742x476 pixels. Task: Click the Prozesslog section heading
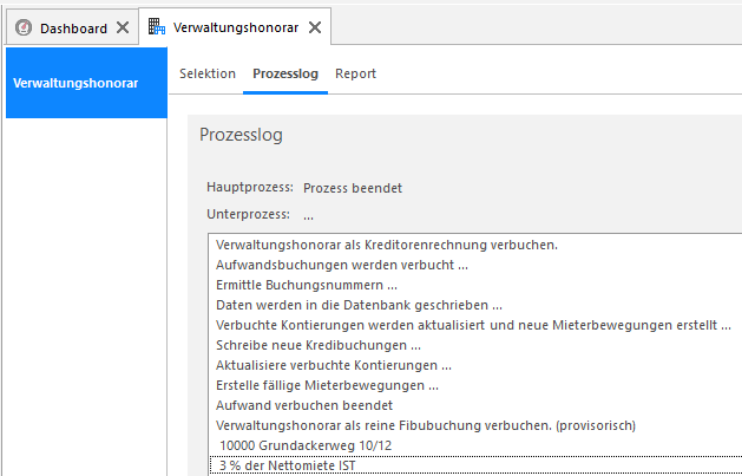(x=241, y=135)
